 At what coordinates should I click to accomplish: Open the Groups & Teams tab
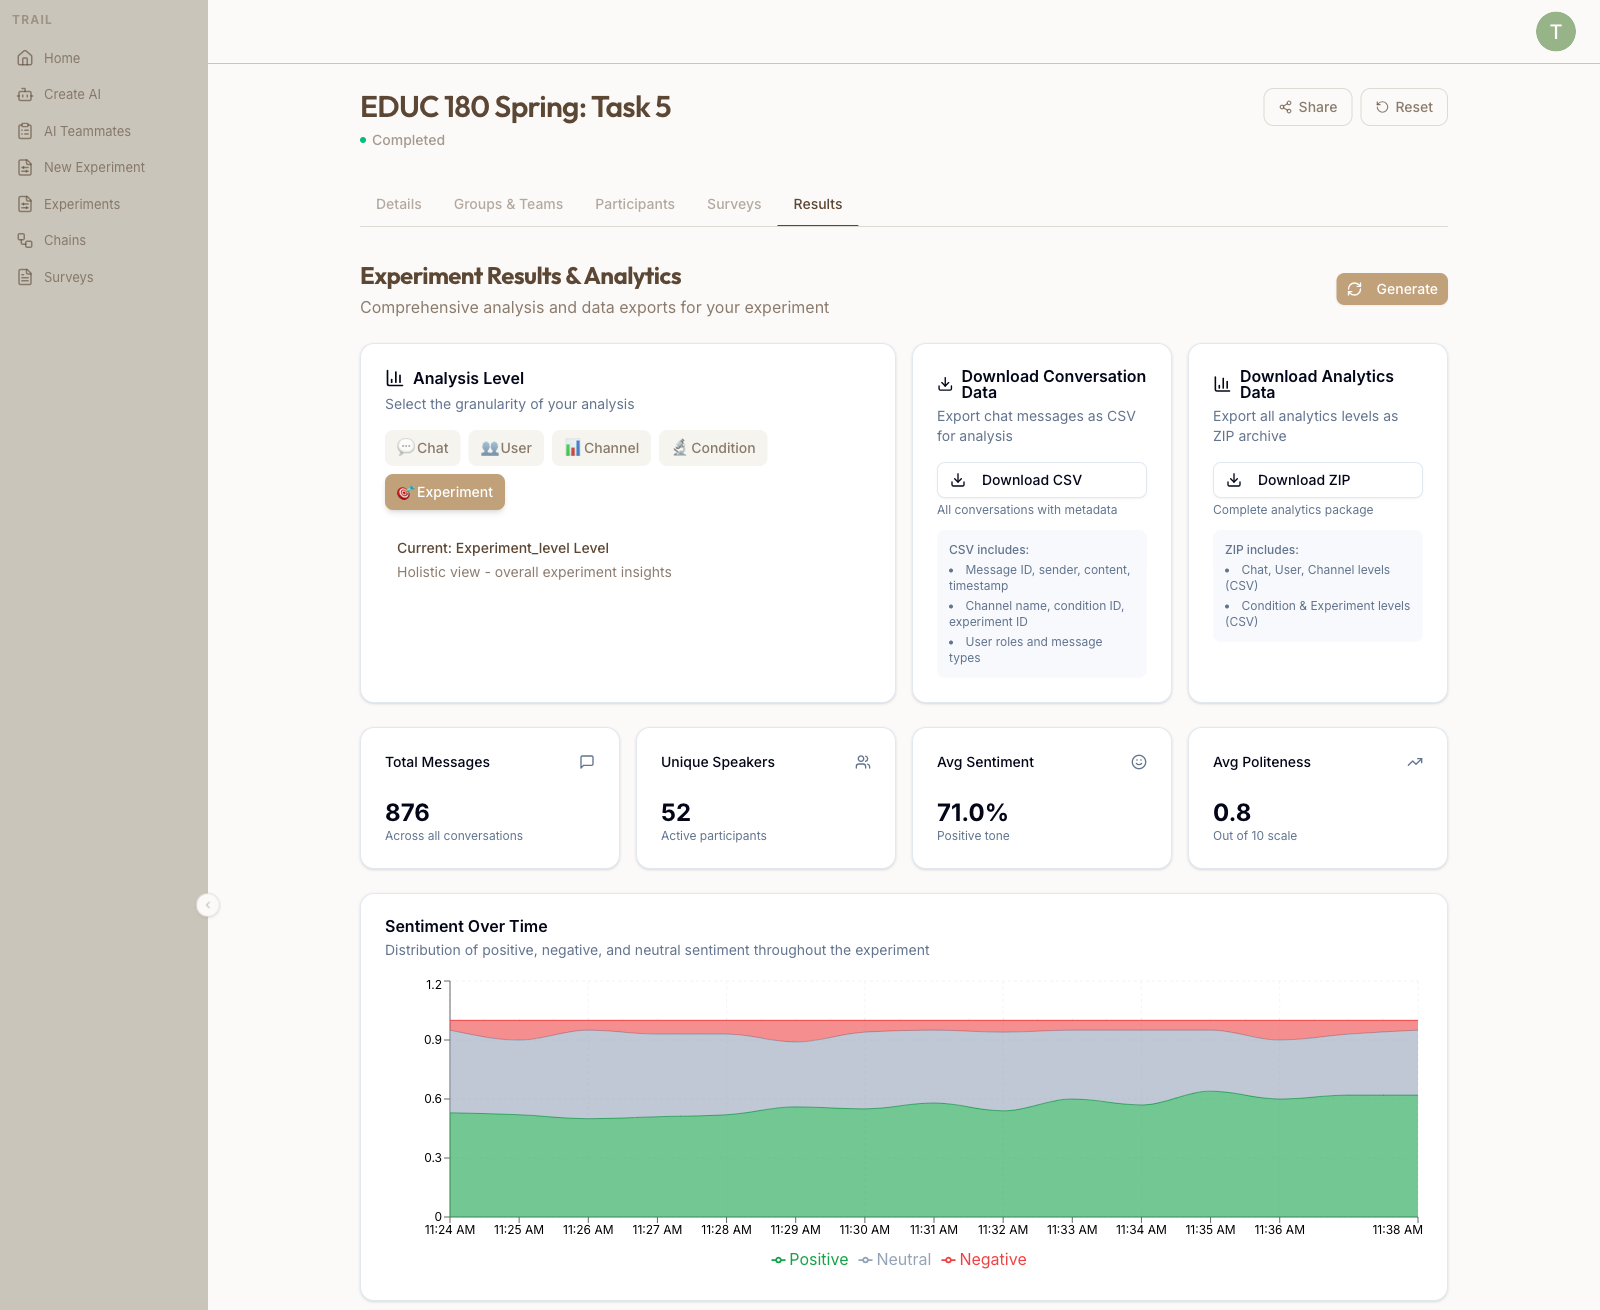tap(508, 204)
